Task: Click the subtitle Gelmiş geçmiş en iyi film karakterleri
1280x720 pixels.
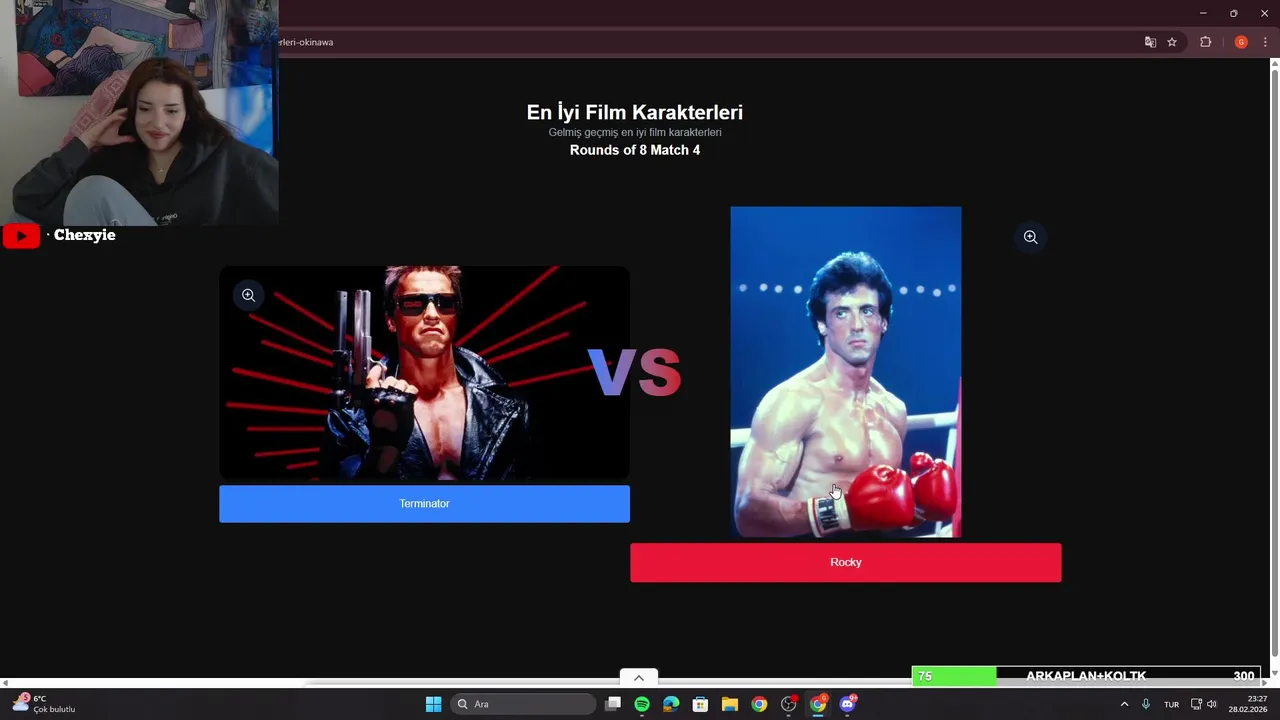Action: click(635, 132)
